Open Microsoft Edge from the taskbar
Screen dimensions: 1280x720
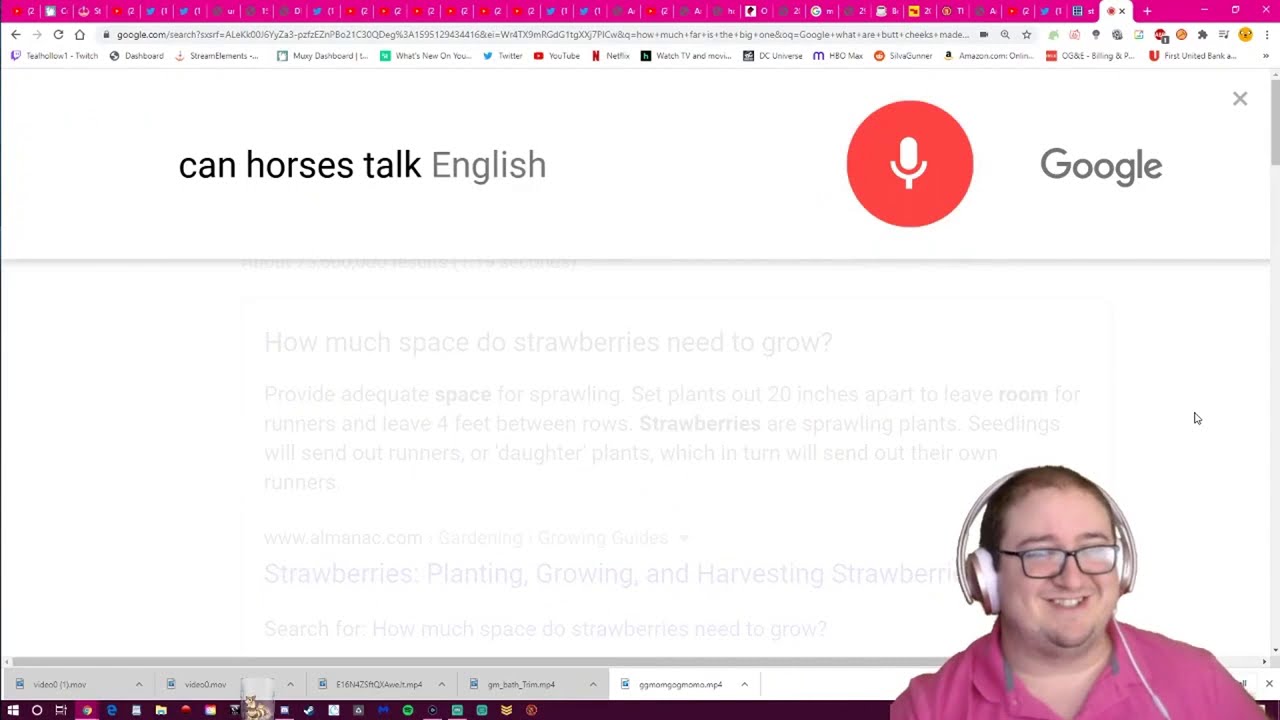pyautogui.click(x=111, y=710)
